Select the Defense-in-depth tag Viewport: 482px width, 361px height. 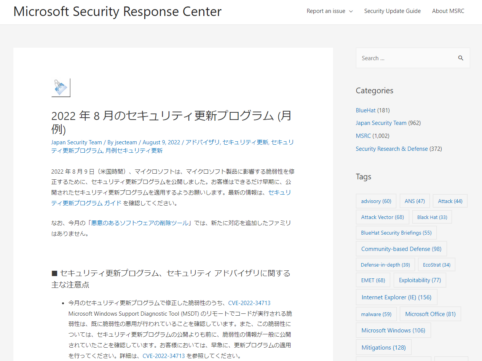click(385, 265)
